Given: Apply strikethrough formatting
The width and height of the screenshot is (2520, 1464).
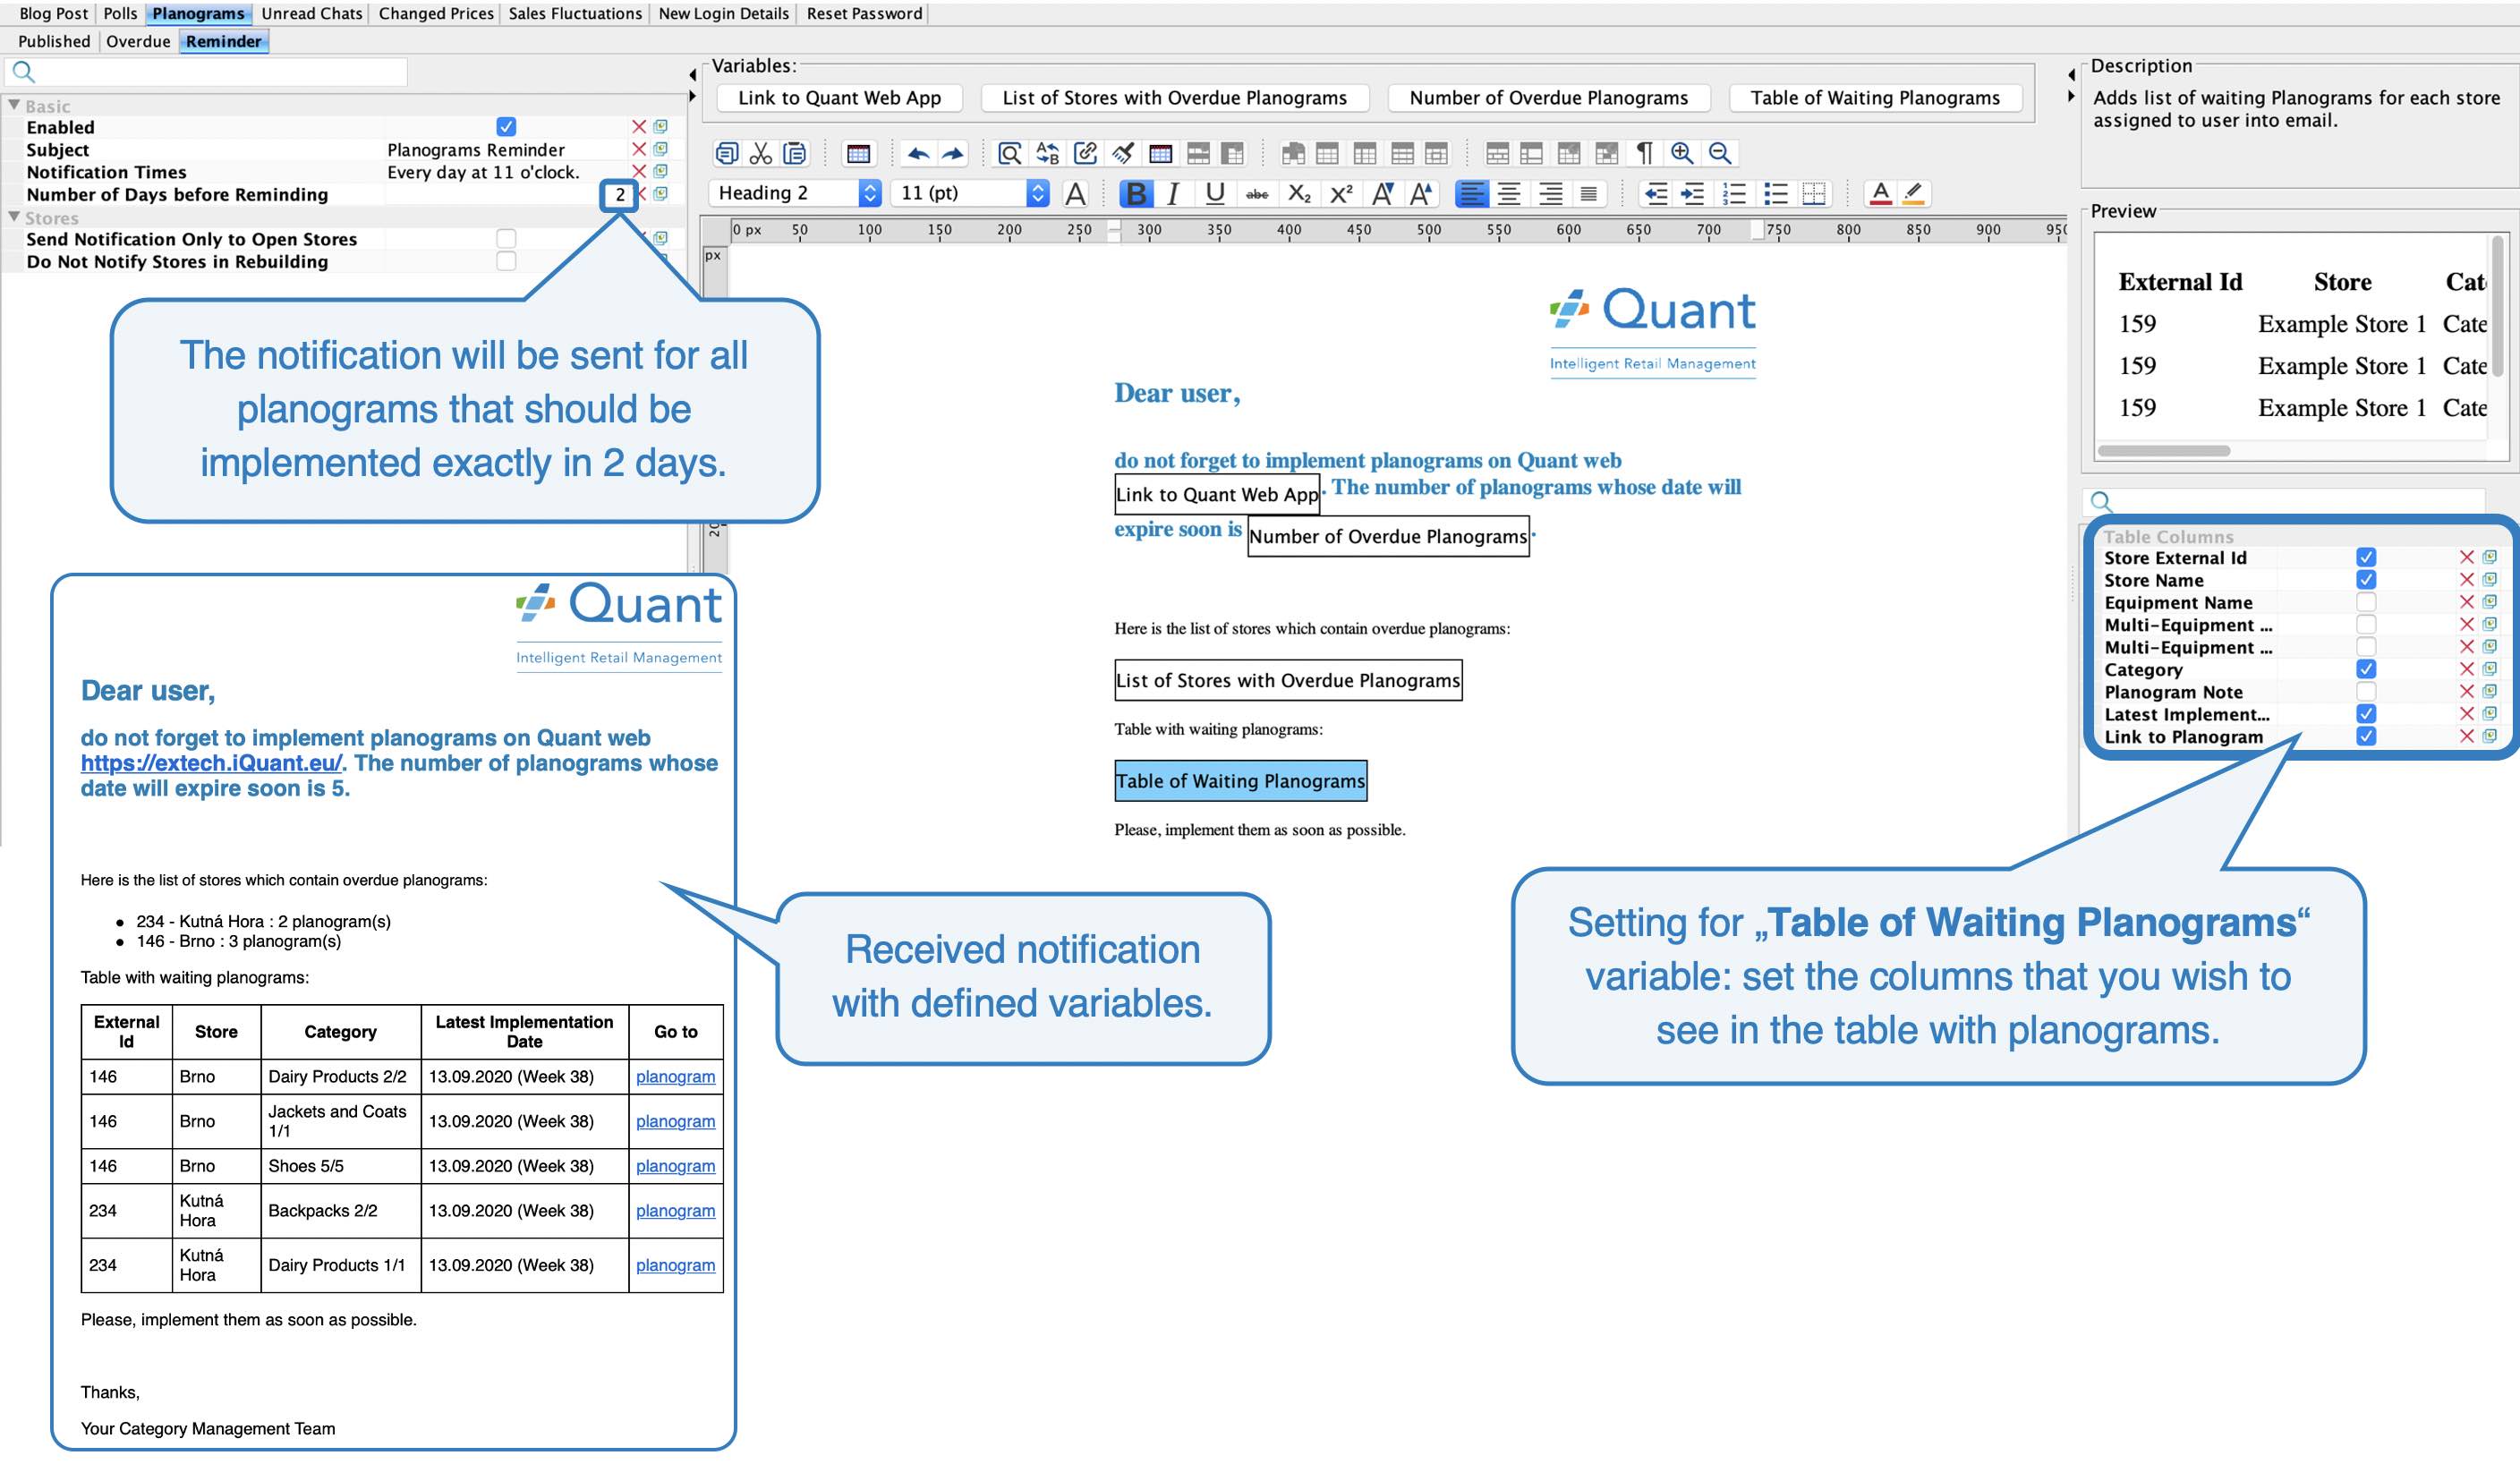Looking at the screenshot, I should (1257, 194).
